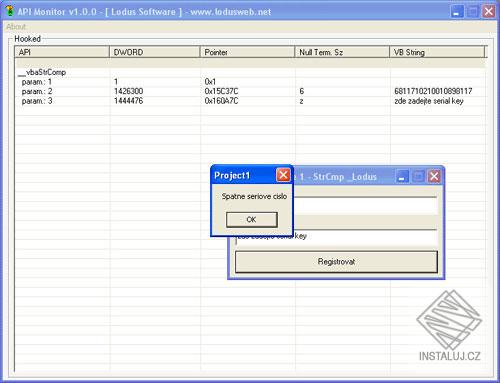Click VB string 6811710210010898117
The height and width of the screenshot is (383, 500).
pos(433,91)
